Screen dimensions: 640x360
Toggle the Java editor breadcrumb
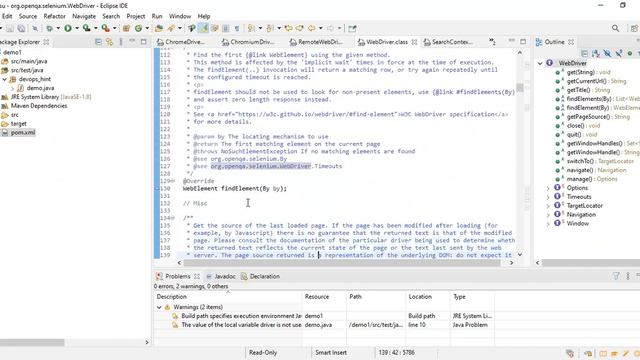(x=192, y=28)
